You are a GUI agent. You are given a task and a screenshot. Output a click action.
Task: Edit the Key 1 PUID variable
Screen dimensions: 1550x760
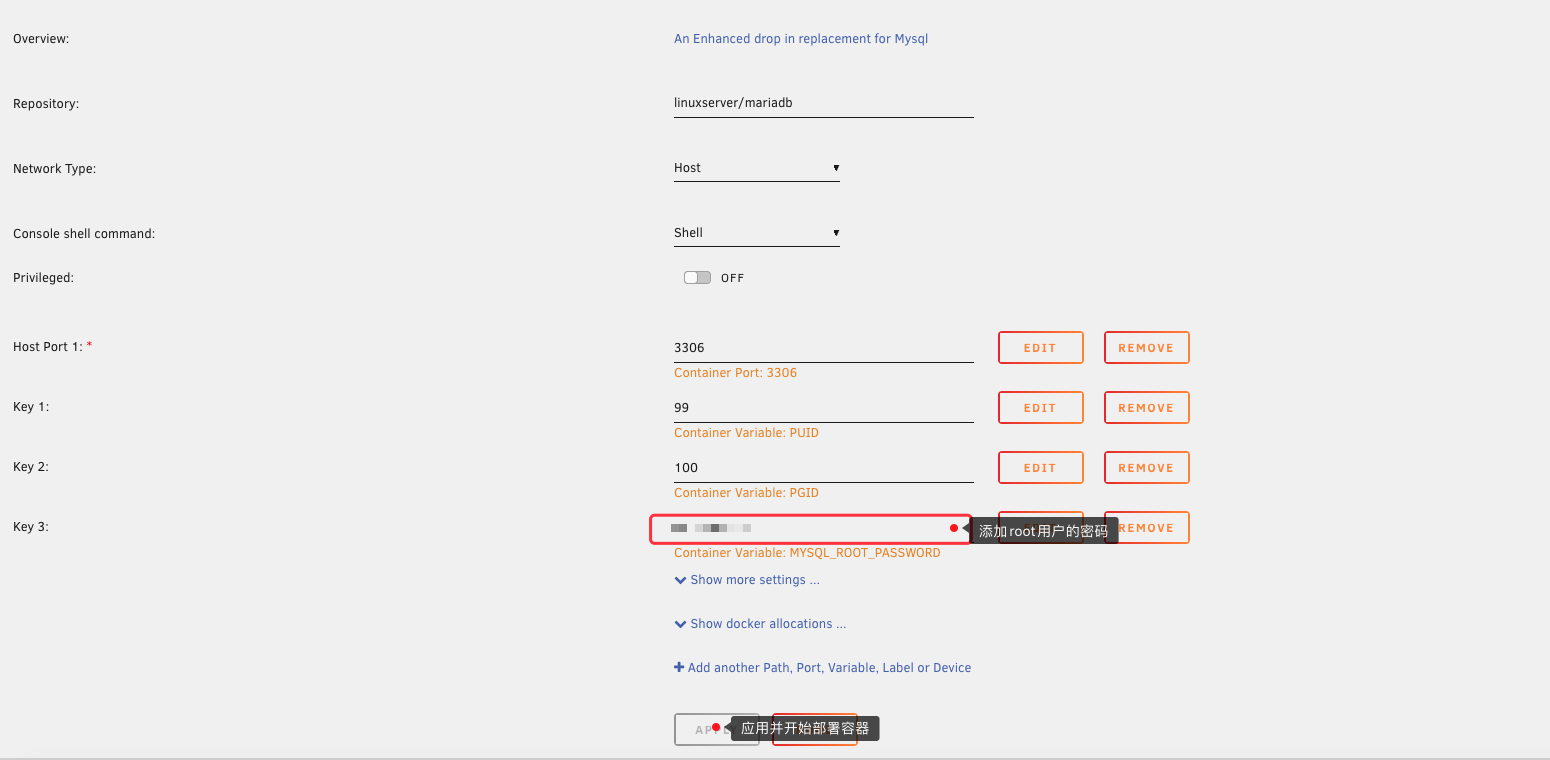tap(1041, 408)
